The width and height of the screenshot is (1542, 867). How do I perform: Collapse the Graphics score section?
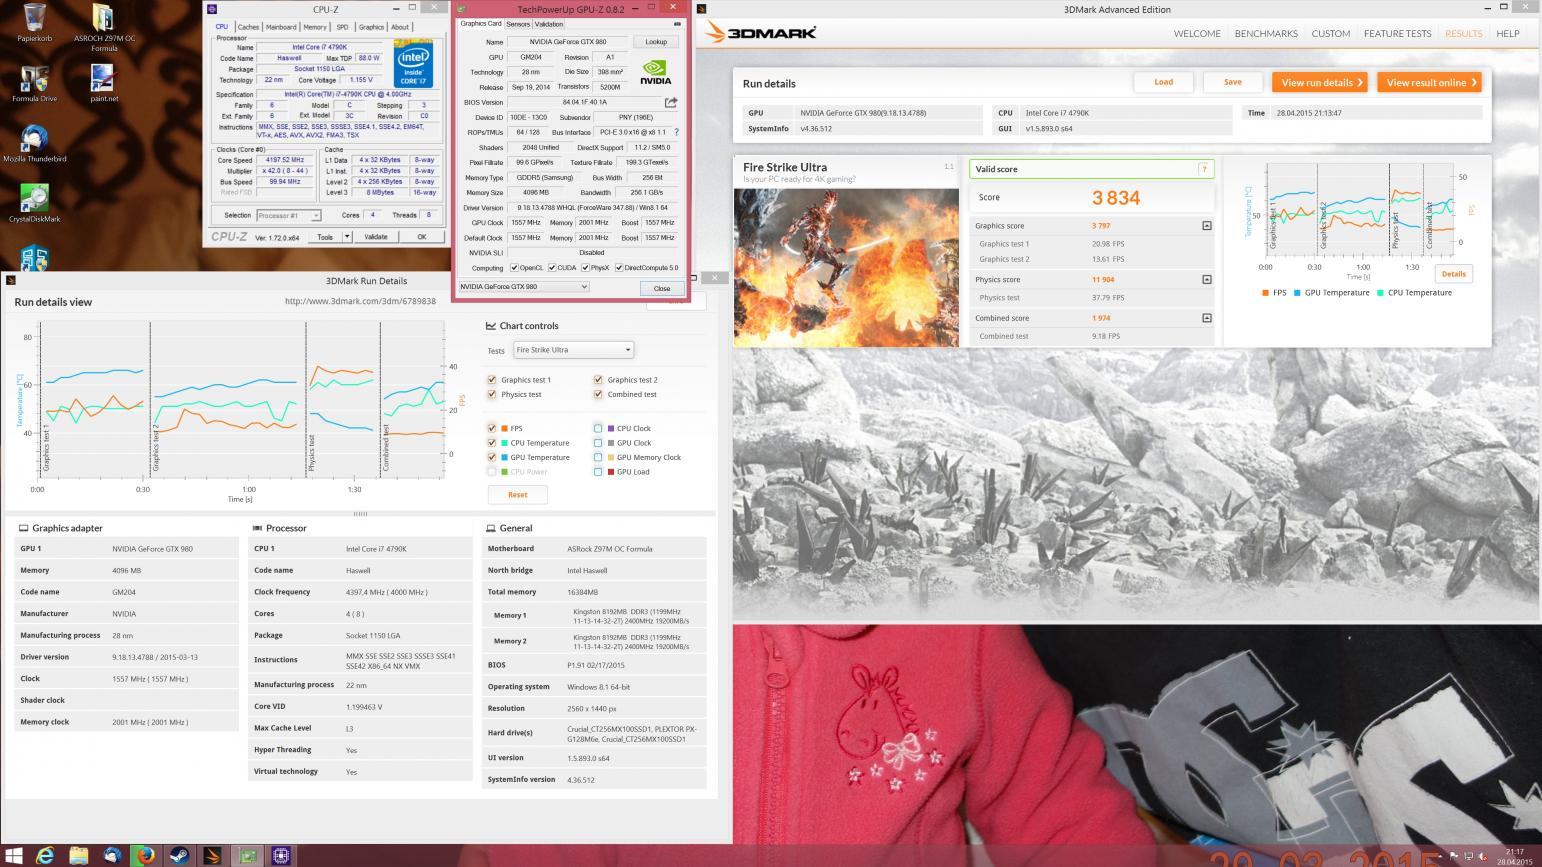tap(1206, 226)
